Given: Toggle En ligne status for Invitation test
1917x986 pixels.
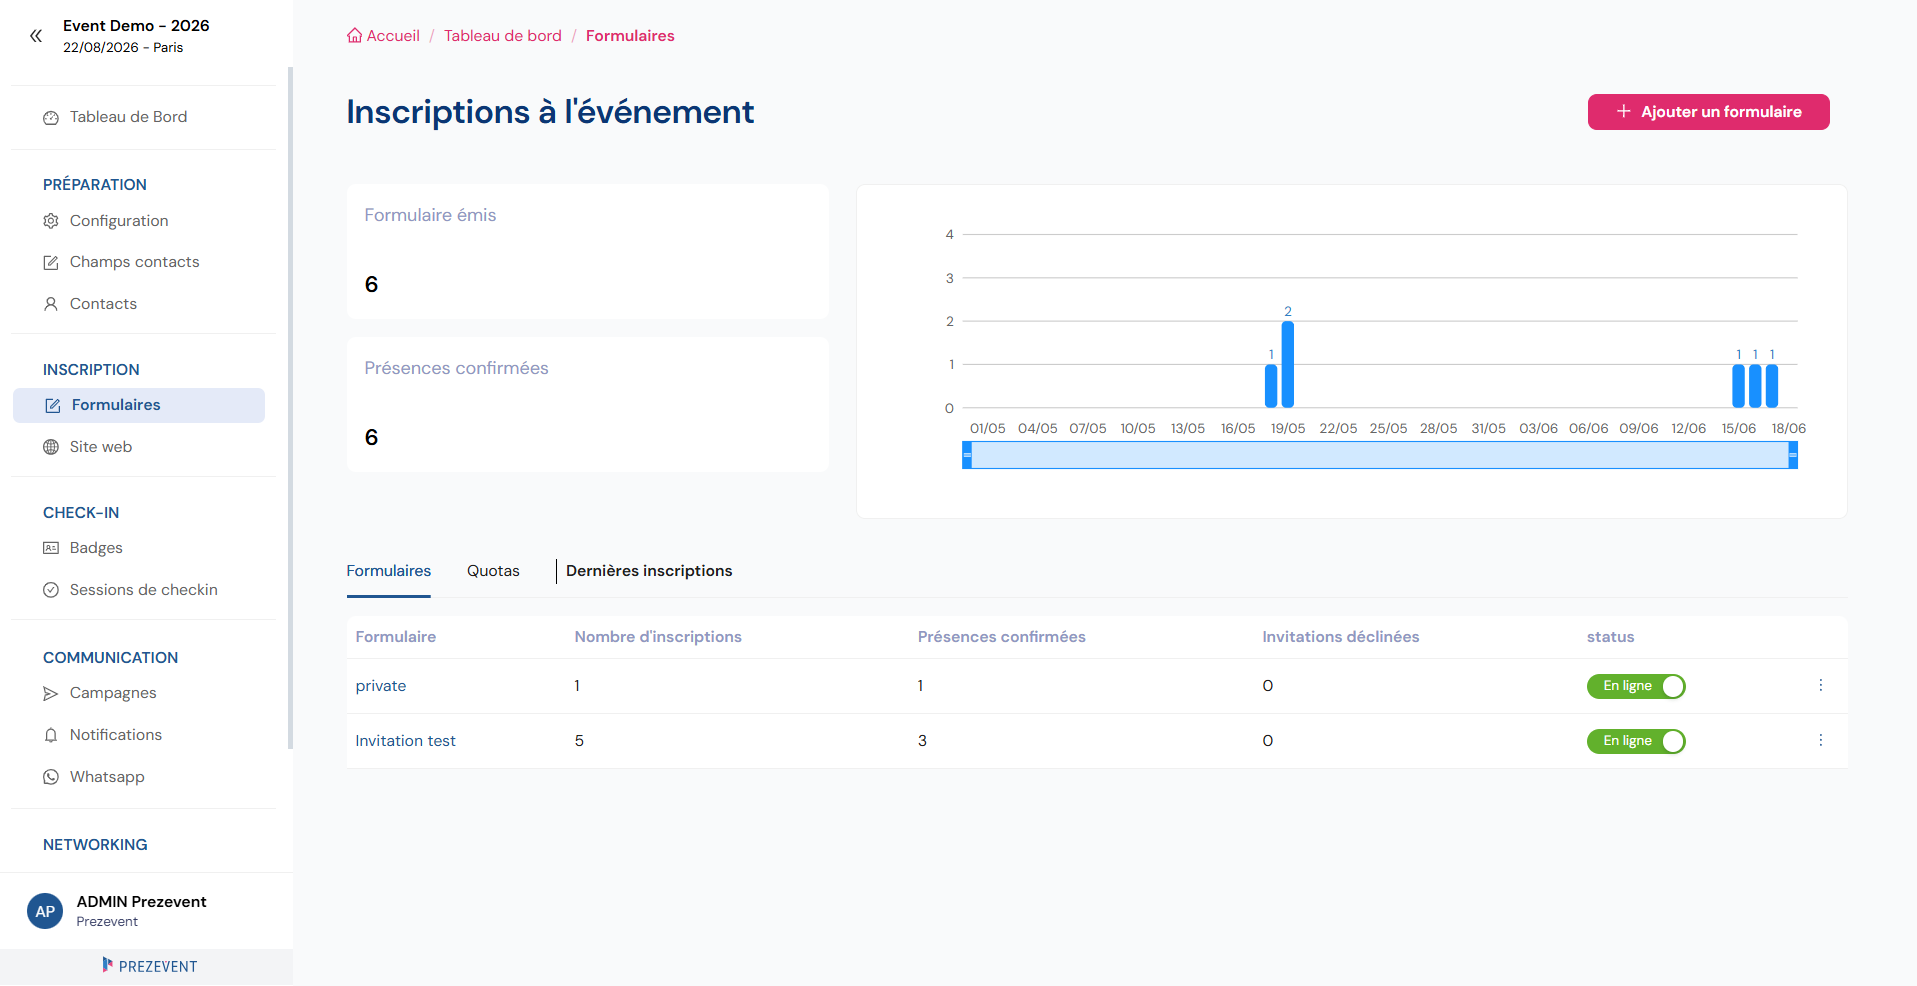Looking at the screenshot, I should pyautogui.click(x=1636, y=741).
